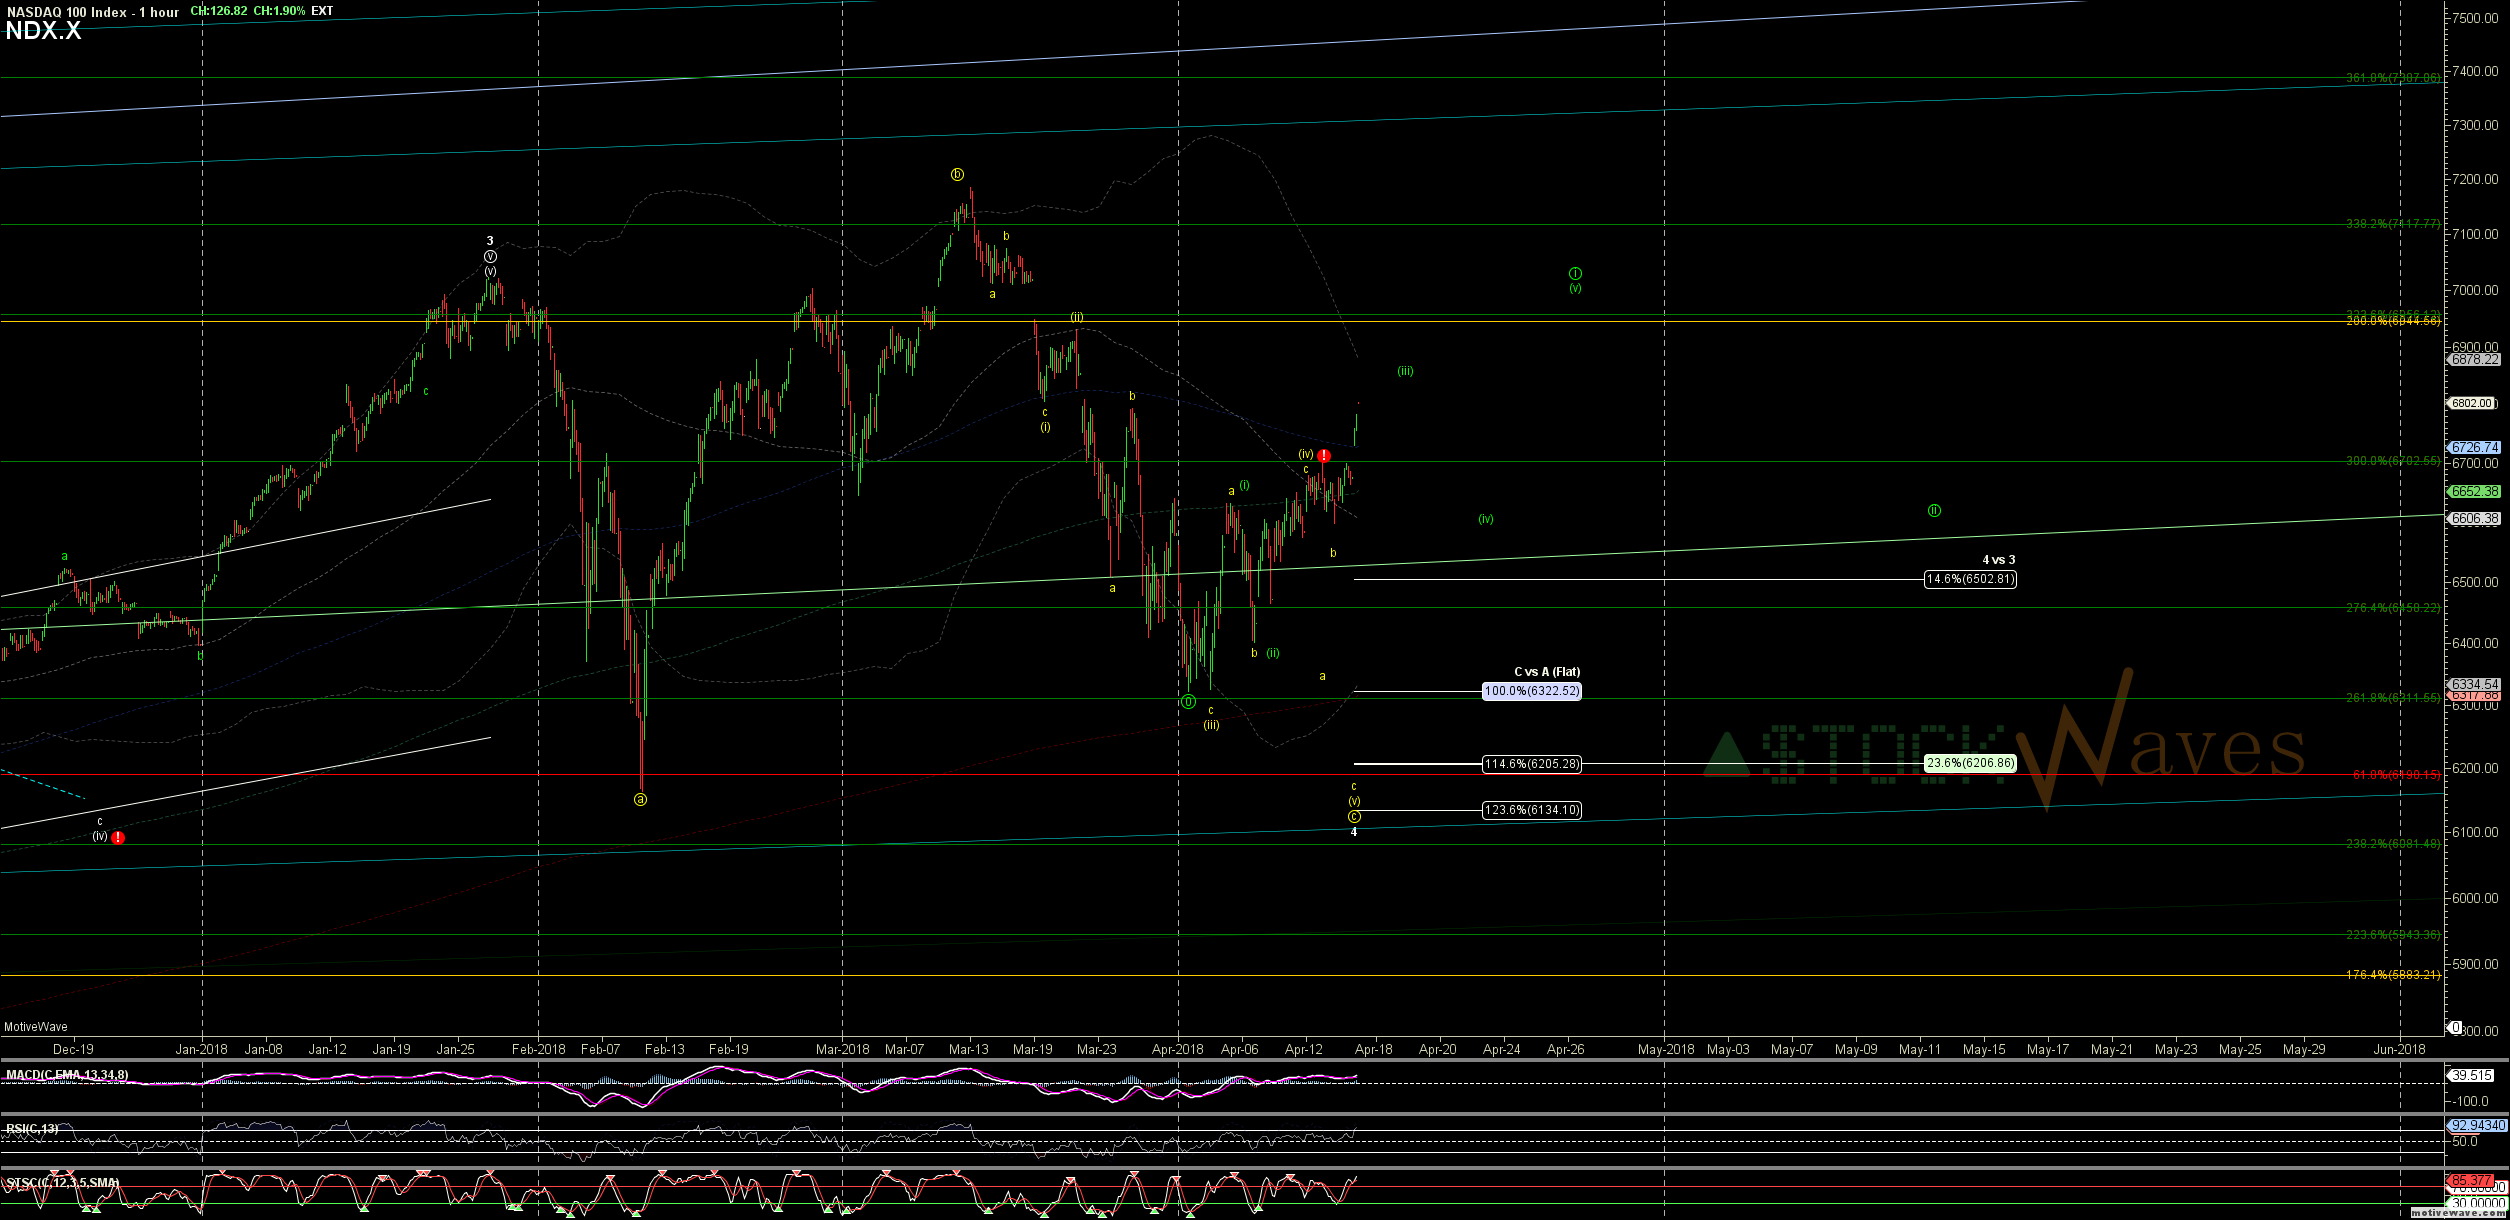Image resolution: width=2510 pixels, height=1220 pixels.
Task: Click the 6878.22 price tag on the axis
Action: pyautogui.click(x=2472, y=360)
